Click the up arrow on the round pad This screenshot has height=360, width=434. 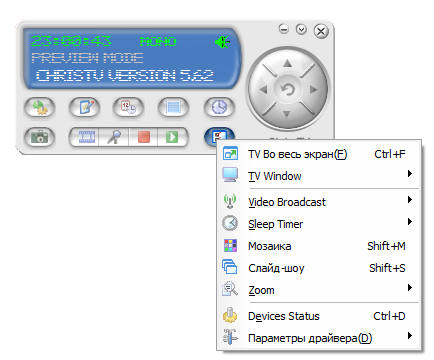coord(288,63)
